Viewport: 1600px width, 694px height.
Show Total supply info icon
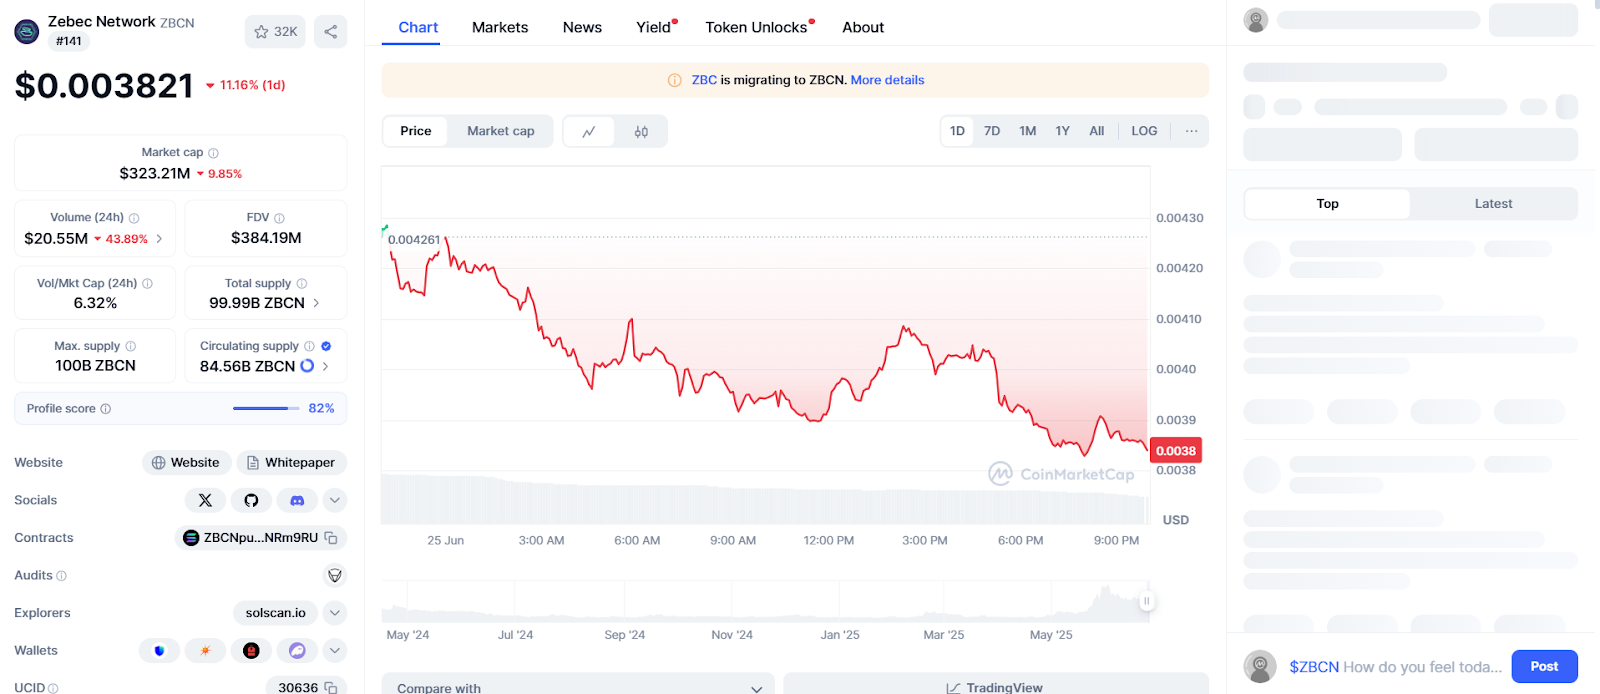(x=302, y=284)
